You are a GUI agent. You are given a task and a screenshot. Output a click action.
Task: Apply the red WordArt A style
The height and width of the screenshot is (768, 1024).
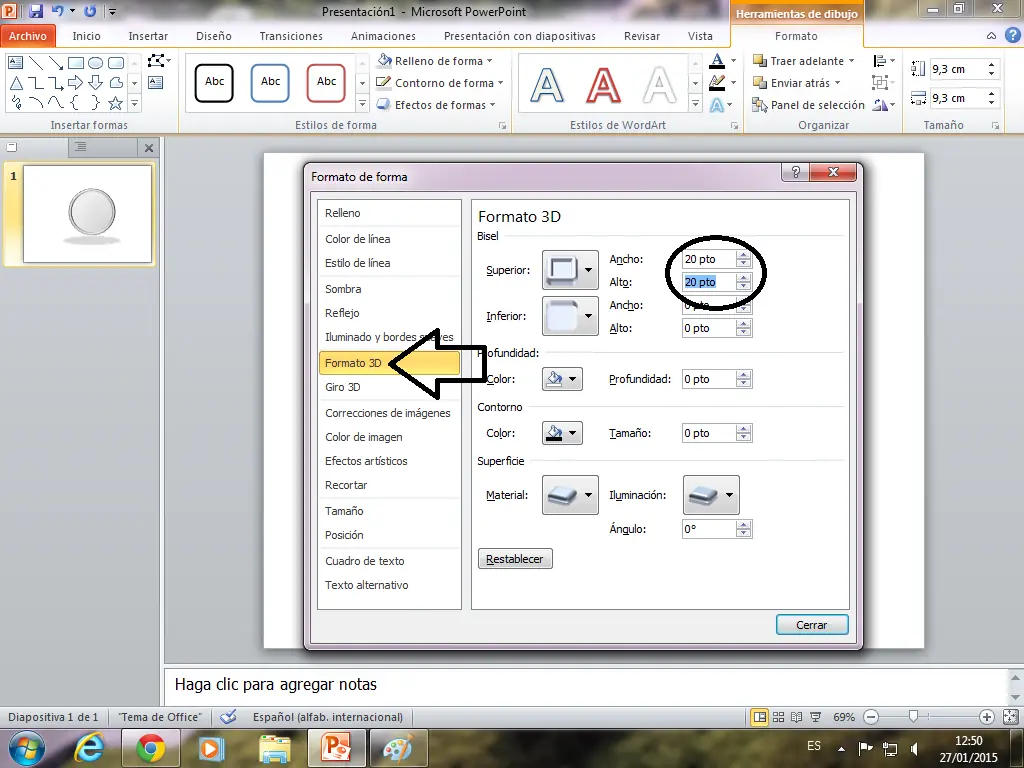point(603,85)
